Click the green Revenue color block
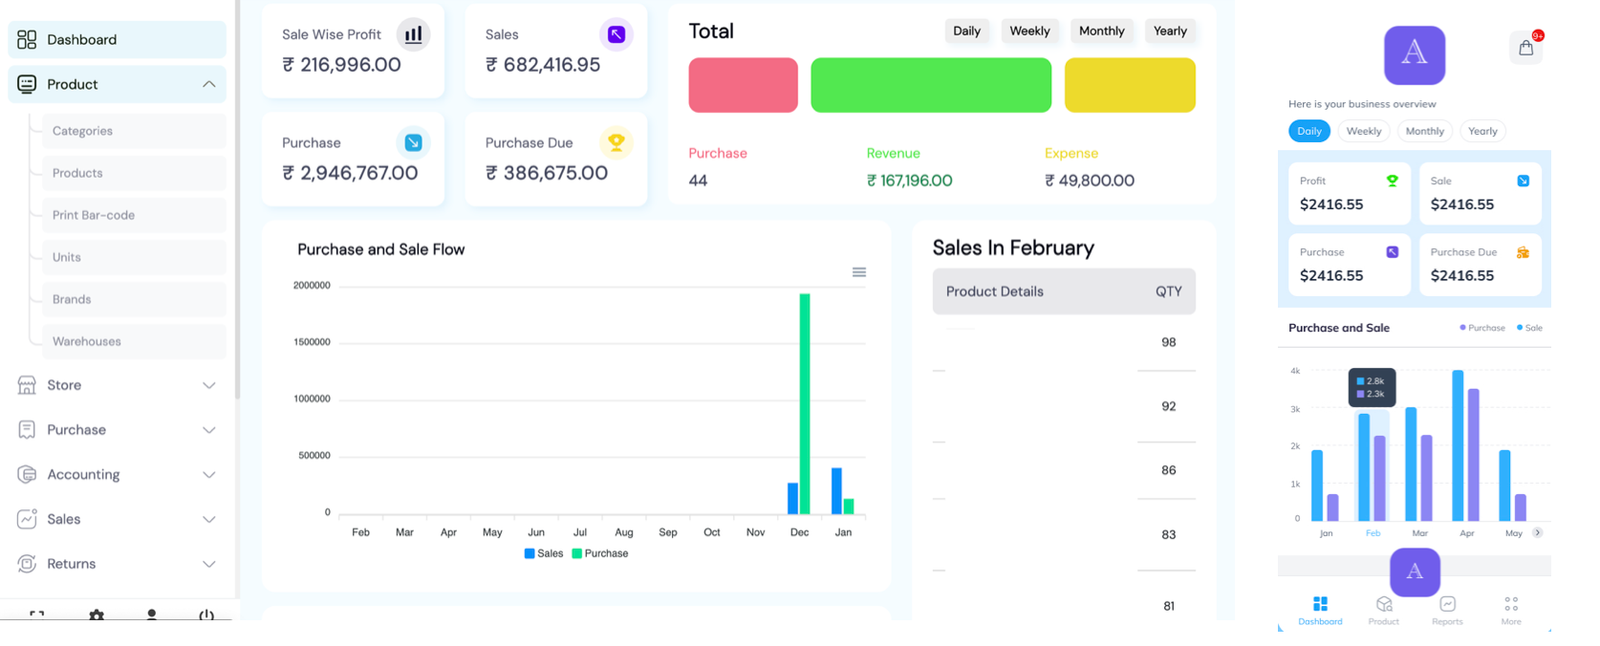Image resolution: width=1600 pixels, height=646 pixels. coord(931,85)
